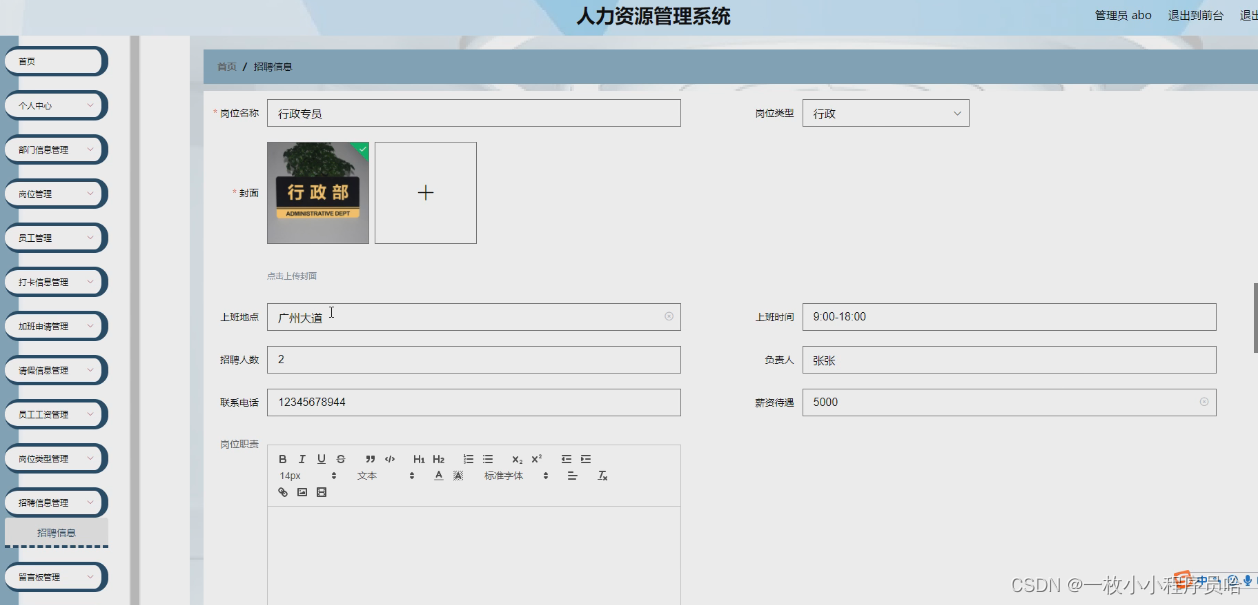Viewport: 1258px width, 605px height.
Task: Open the 标准字体 font family dropdown
Action: pos(516,476)
